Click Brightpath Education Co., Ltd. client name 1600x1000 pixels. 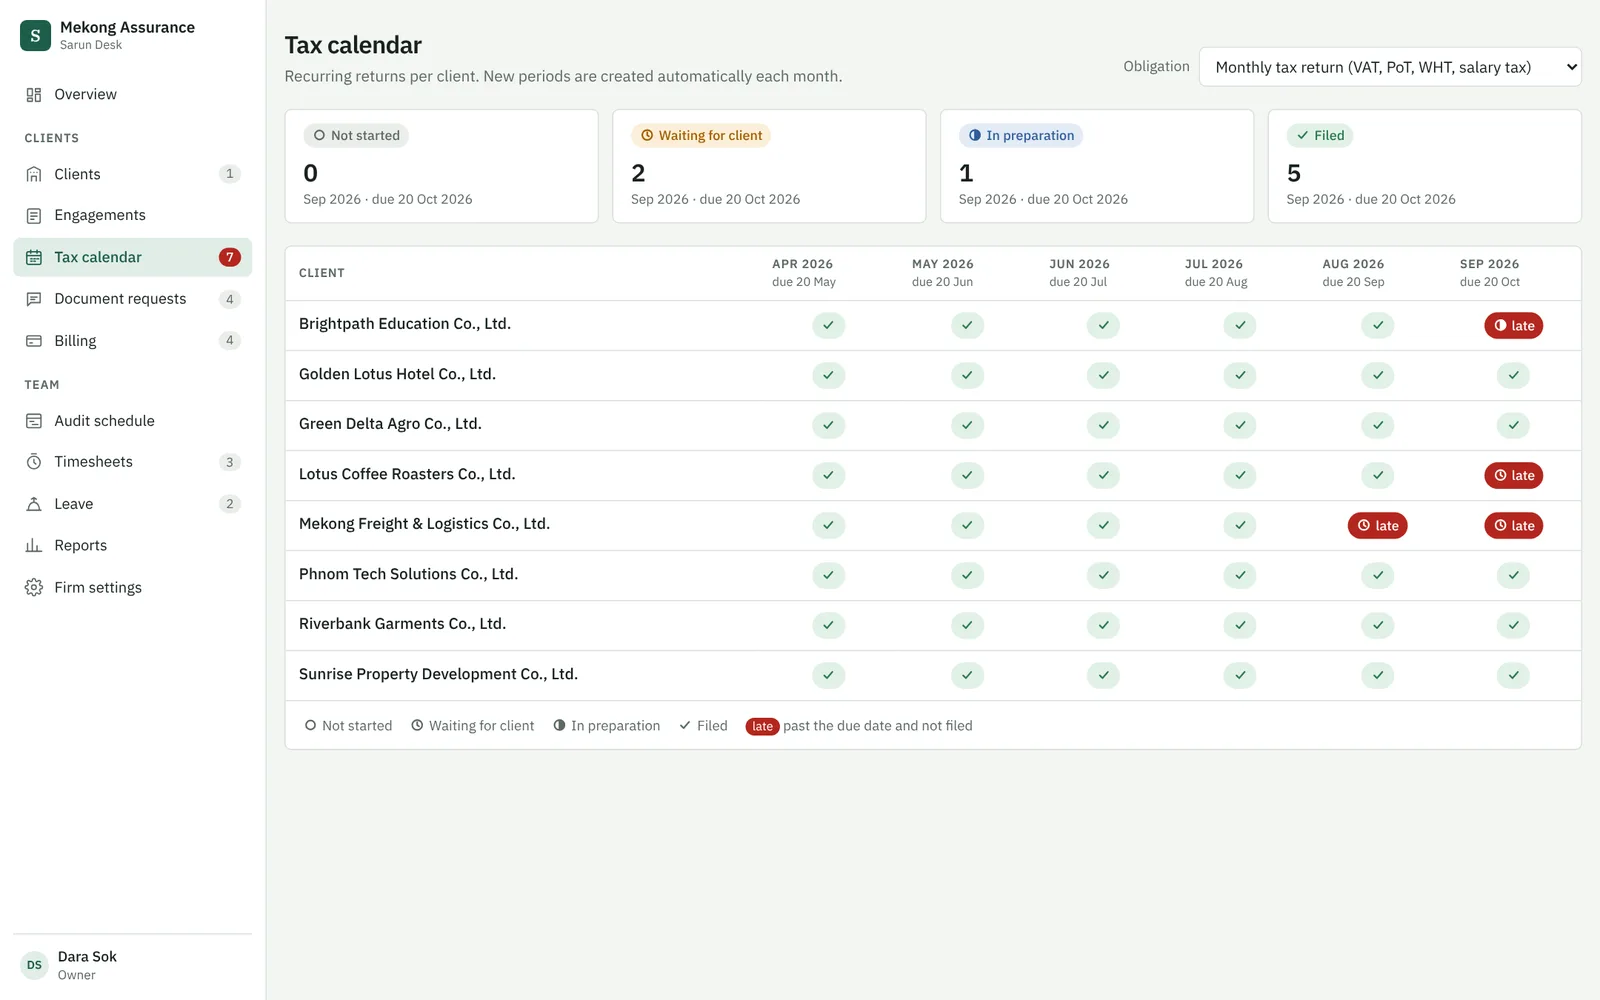[x=405, y=324]
